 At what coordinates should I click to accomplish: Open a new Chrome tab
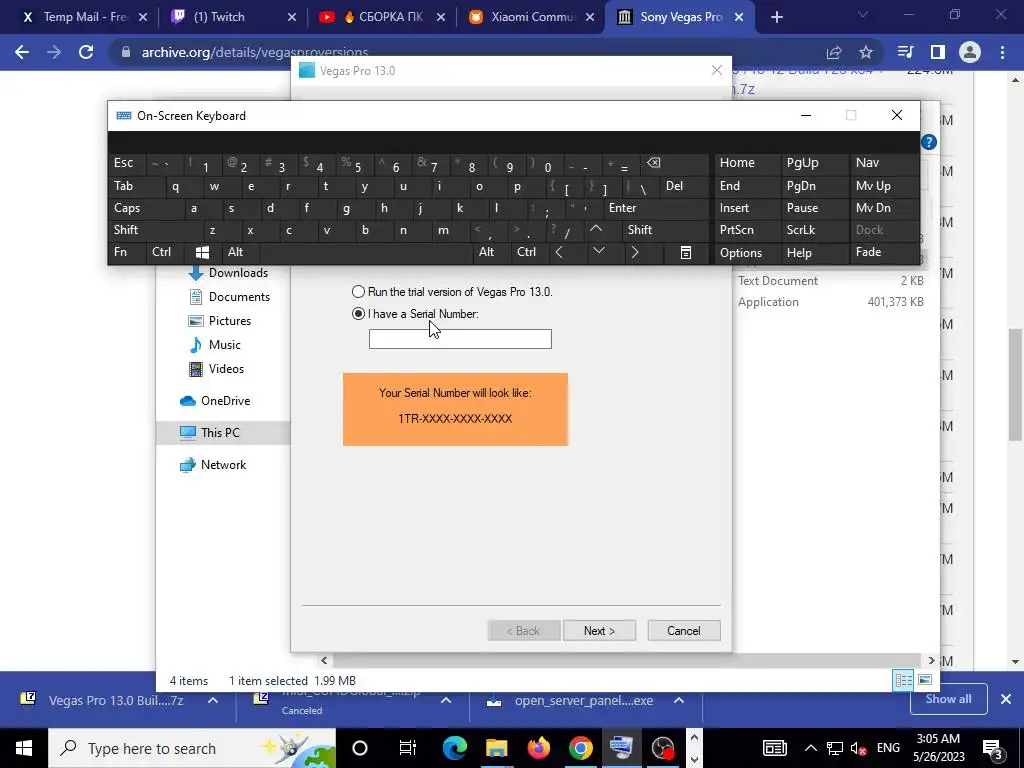(776, 17)
